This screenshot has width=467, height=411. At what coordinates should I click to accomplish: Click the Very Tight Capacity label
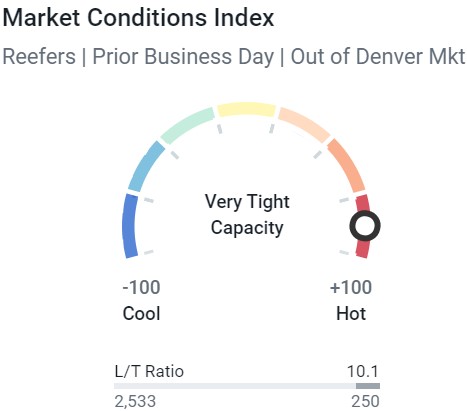[x=247, y=215]
